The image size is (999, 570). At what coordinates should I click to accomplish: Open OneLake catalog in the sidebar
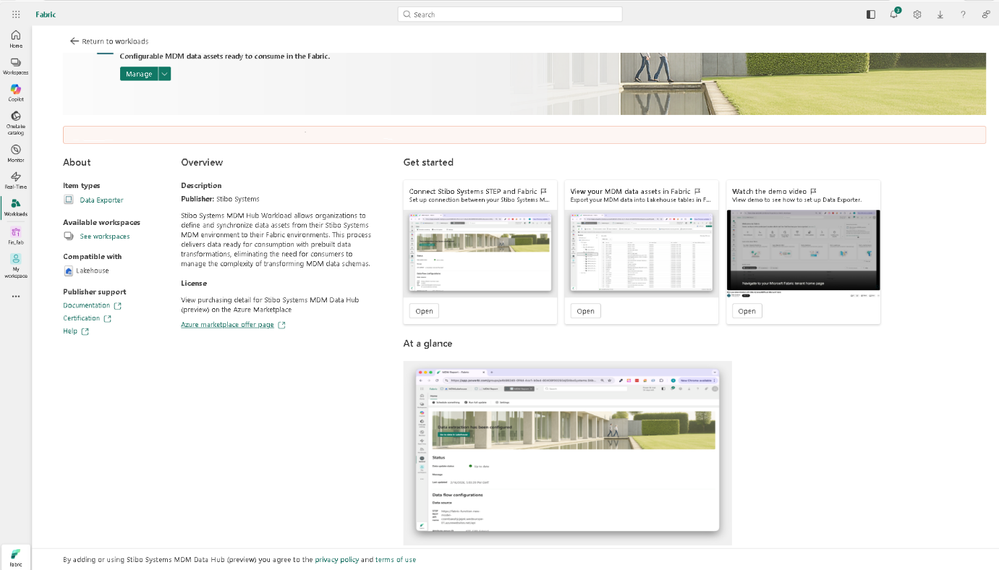pyautogui.click(x=16, y=122)
